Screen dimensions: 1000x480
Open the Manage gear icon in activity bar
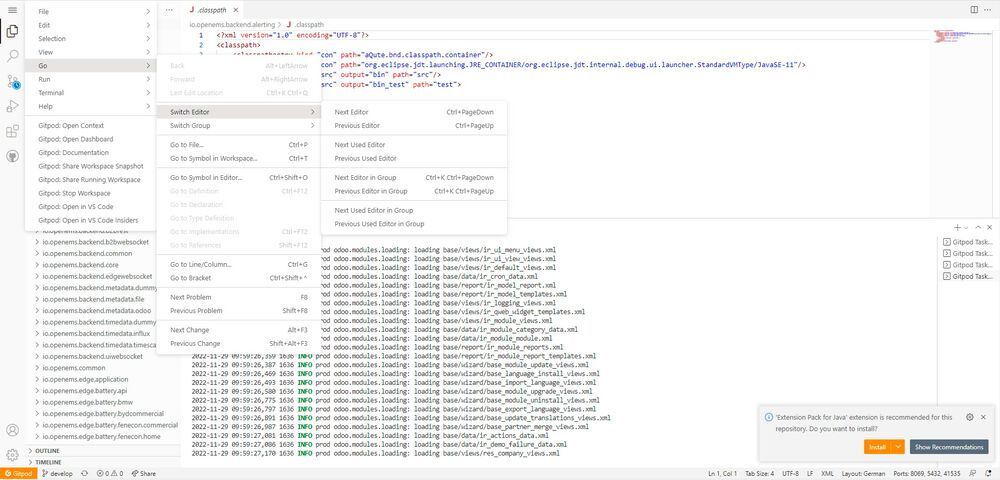coord(13,455)
